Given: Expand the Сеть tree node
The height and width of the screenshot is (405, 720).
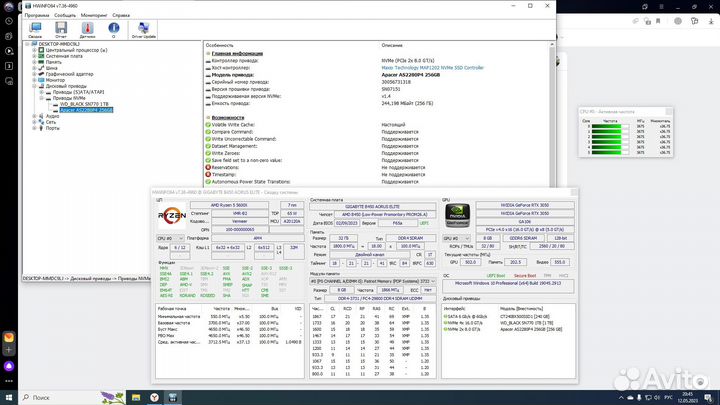Looking at the screenshot, I should coord(34,122).
